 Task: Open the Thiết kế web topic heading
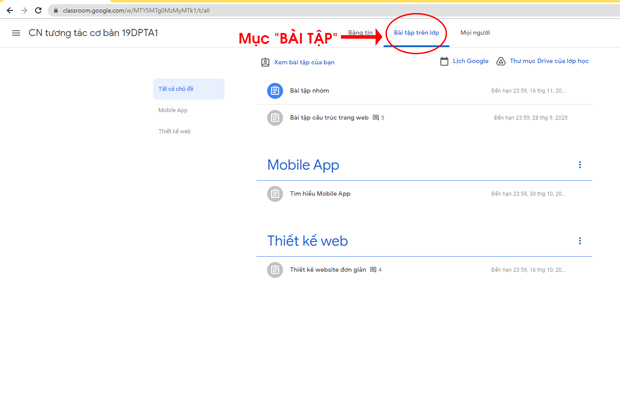pyautogui.click(x=308, y=241)
